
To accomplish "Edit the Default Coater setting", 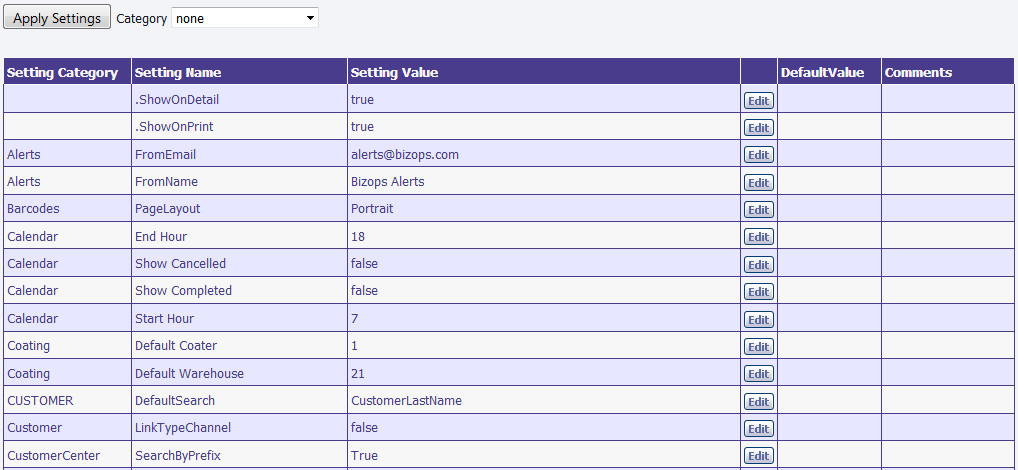I will pyautogui.click(x=758, y=347).
